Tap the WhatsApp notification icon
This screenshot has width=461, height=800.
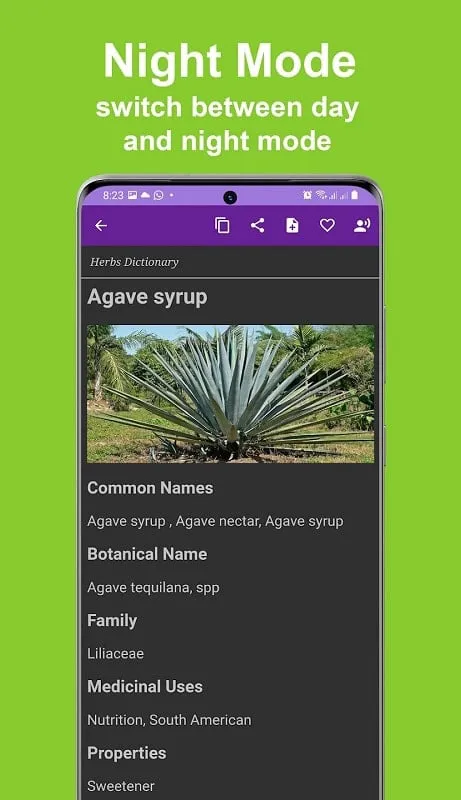[x=159, y=195]
